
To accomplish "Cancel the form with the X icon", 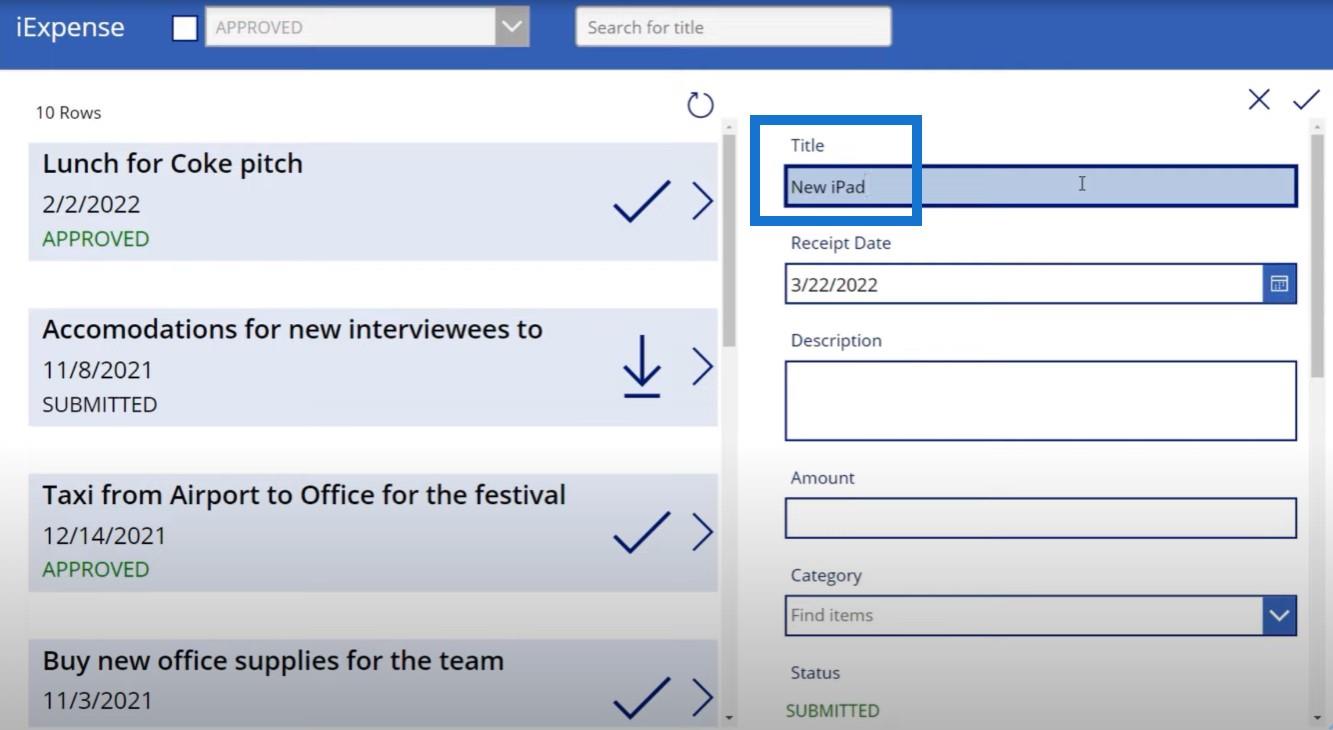I will pos(1259,99).
